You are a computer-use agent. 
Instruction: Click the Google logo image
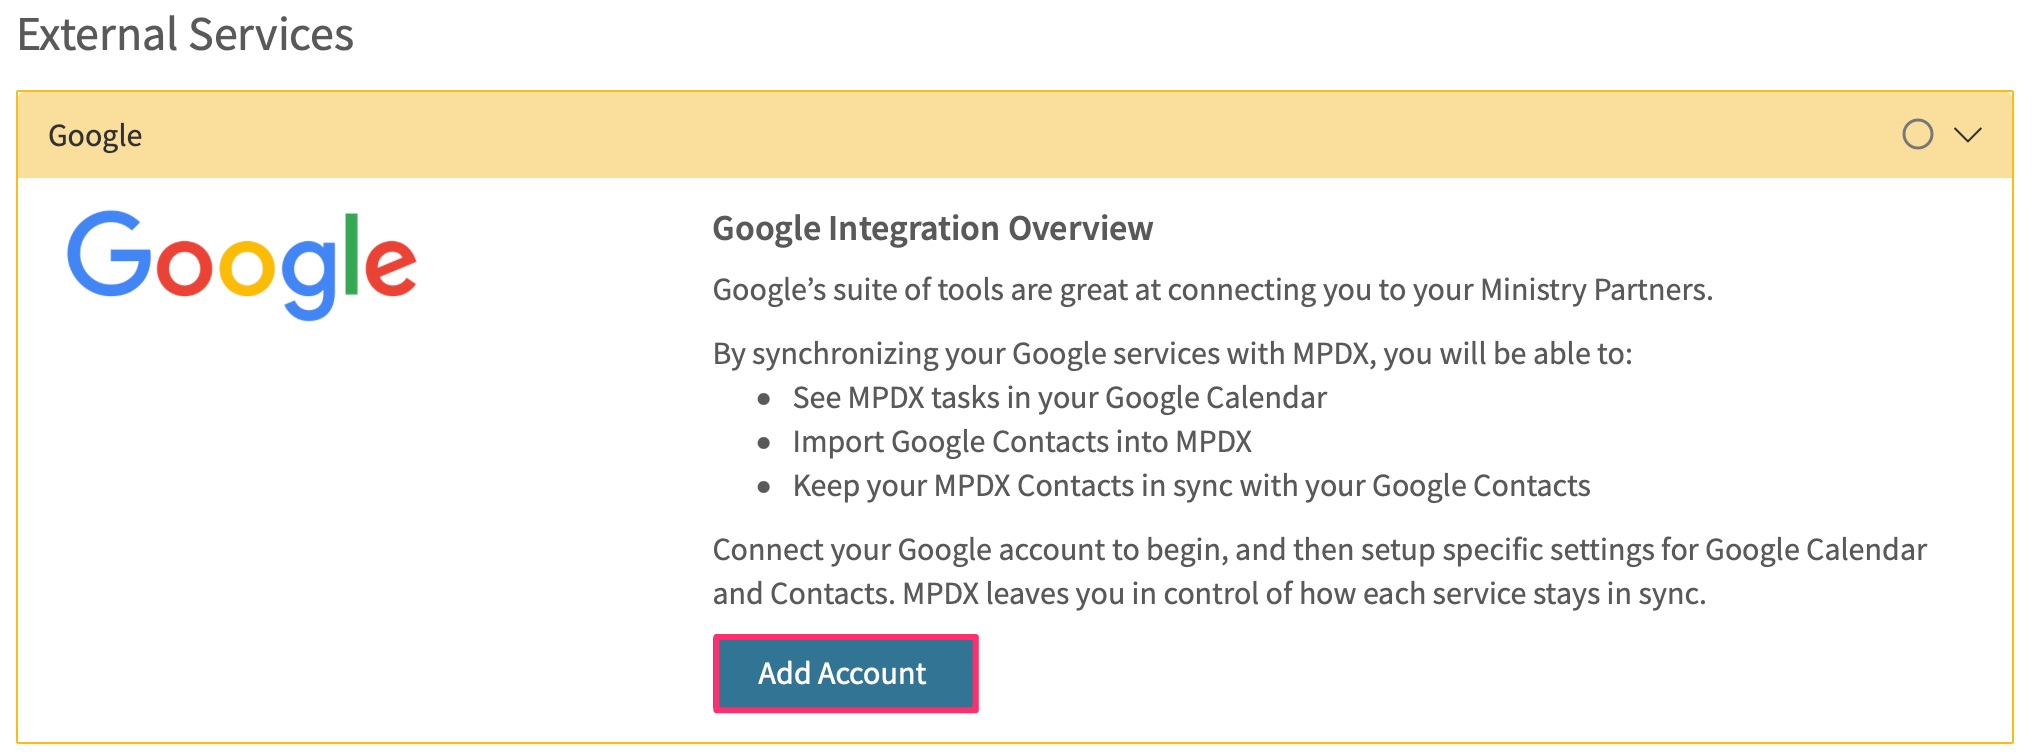(x=241, y=264)
